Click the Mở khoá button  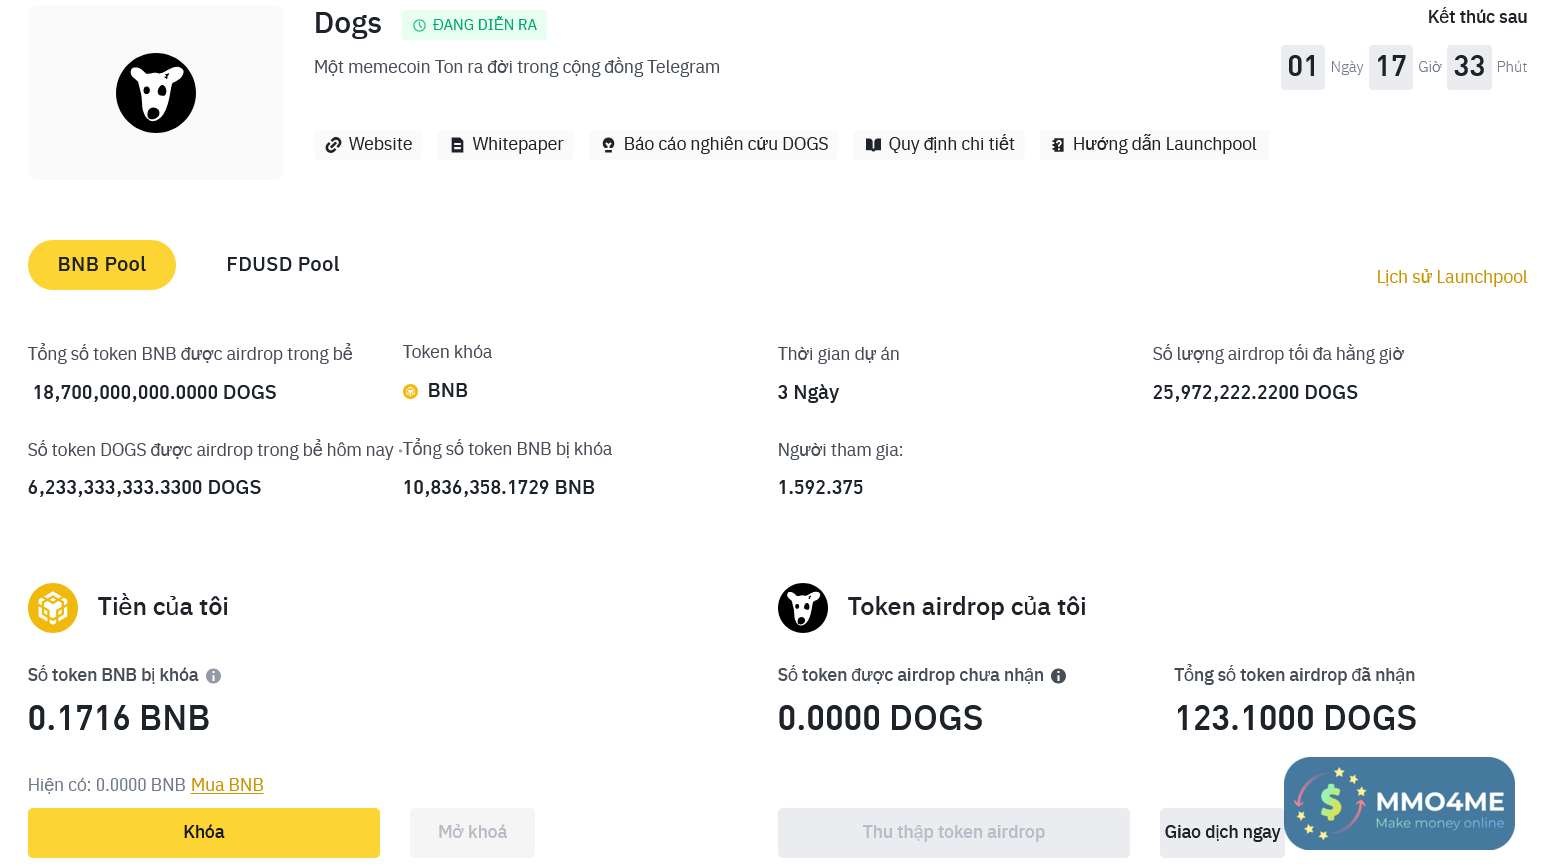point(472,833)
